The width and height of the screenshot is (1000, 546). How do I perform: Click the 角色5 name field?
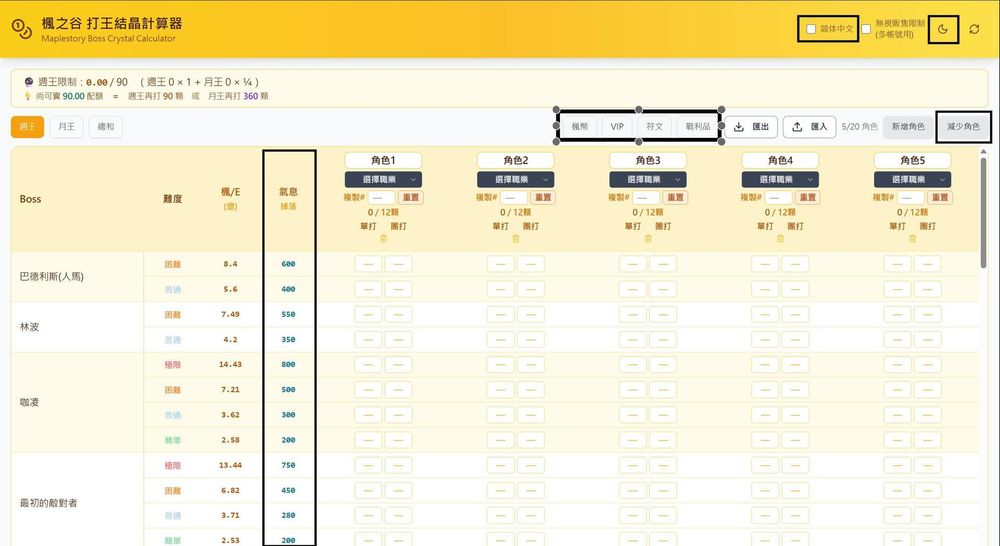pyautogui.click(x=913, y=160)
